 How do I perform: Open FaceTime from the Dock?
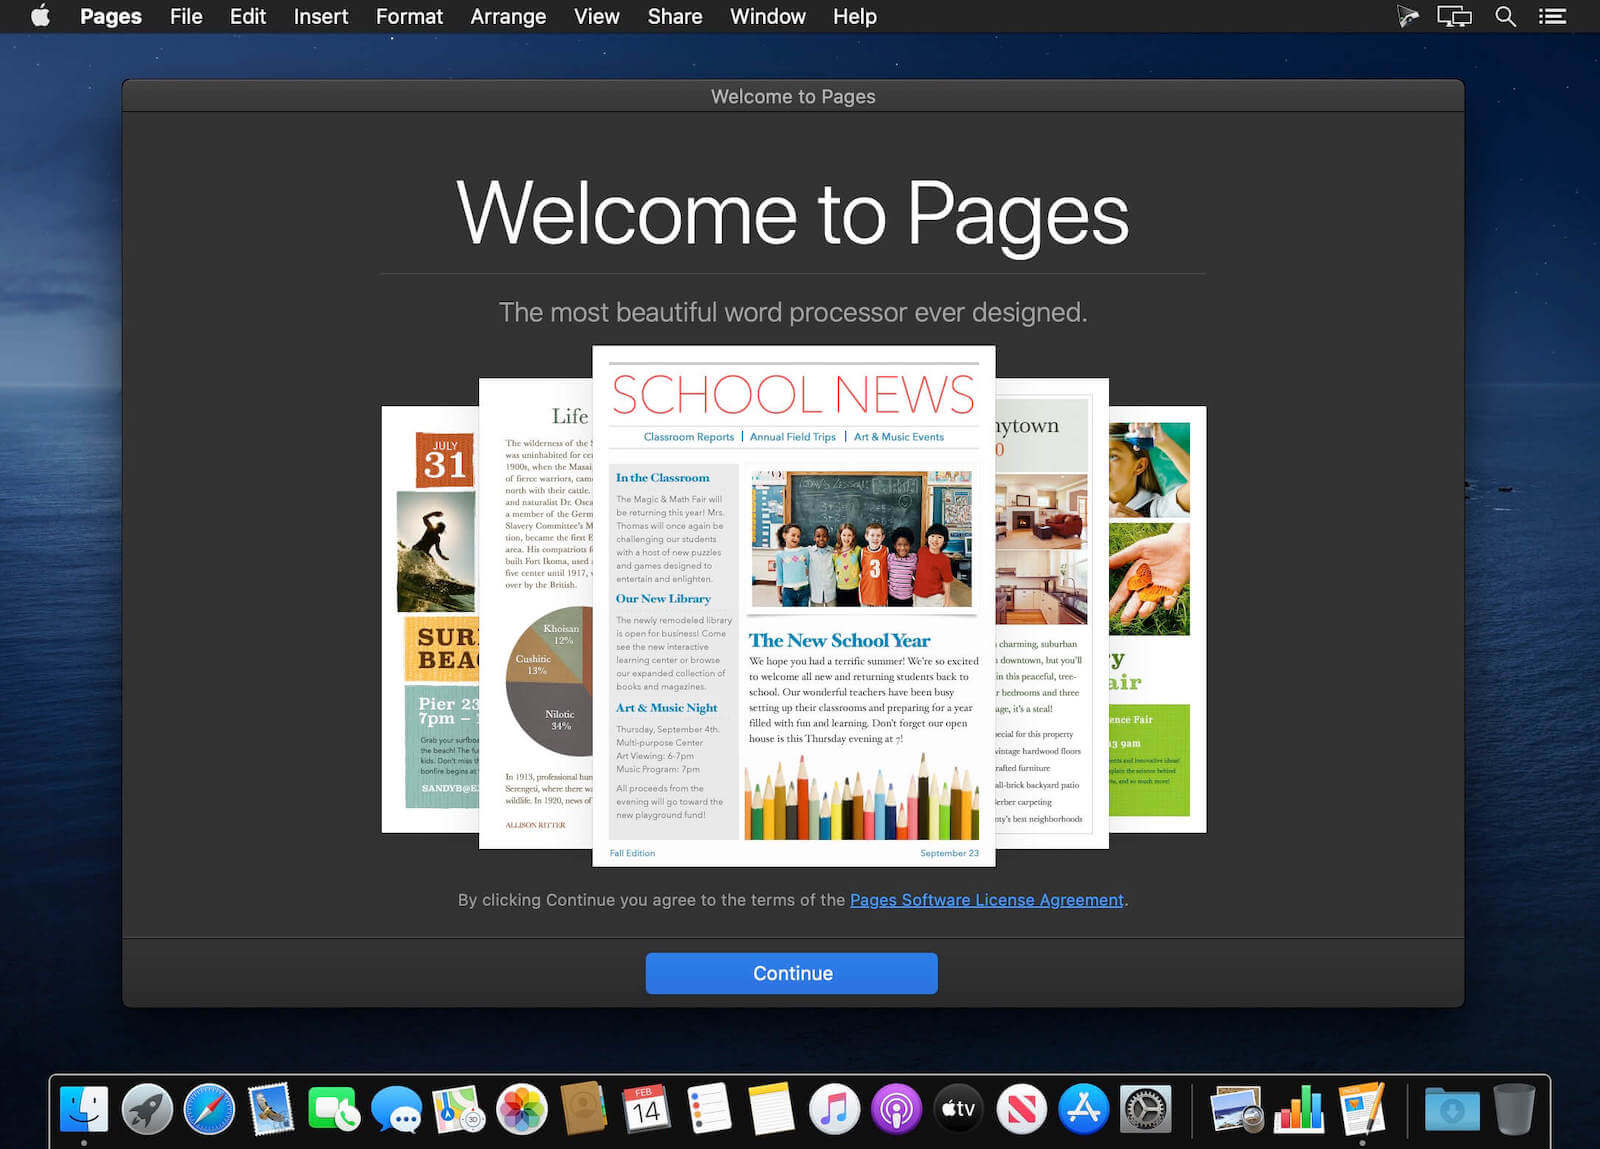(x=333, y=1109)
